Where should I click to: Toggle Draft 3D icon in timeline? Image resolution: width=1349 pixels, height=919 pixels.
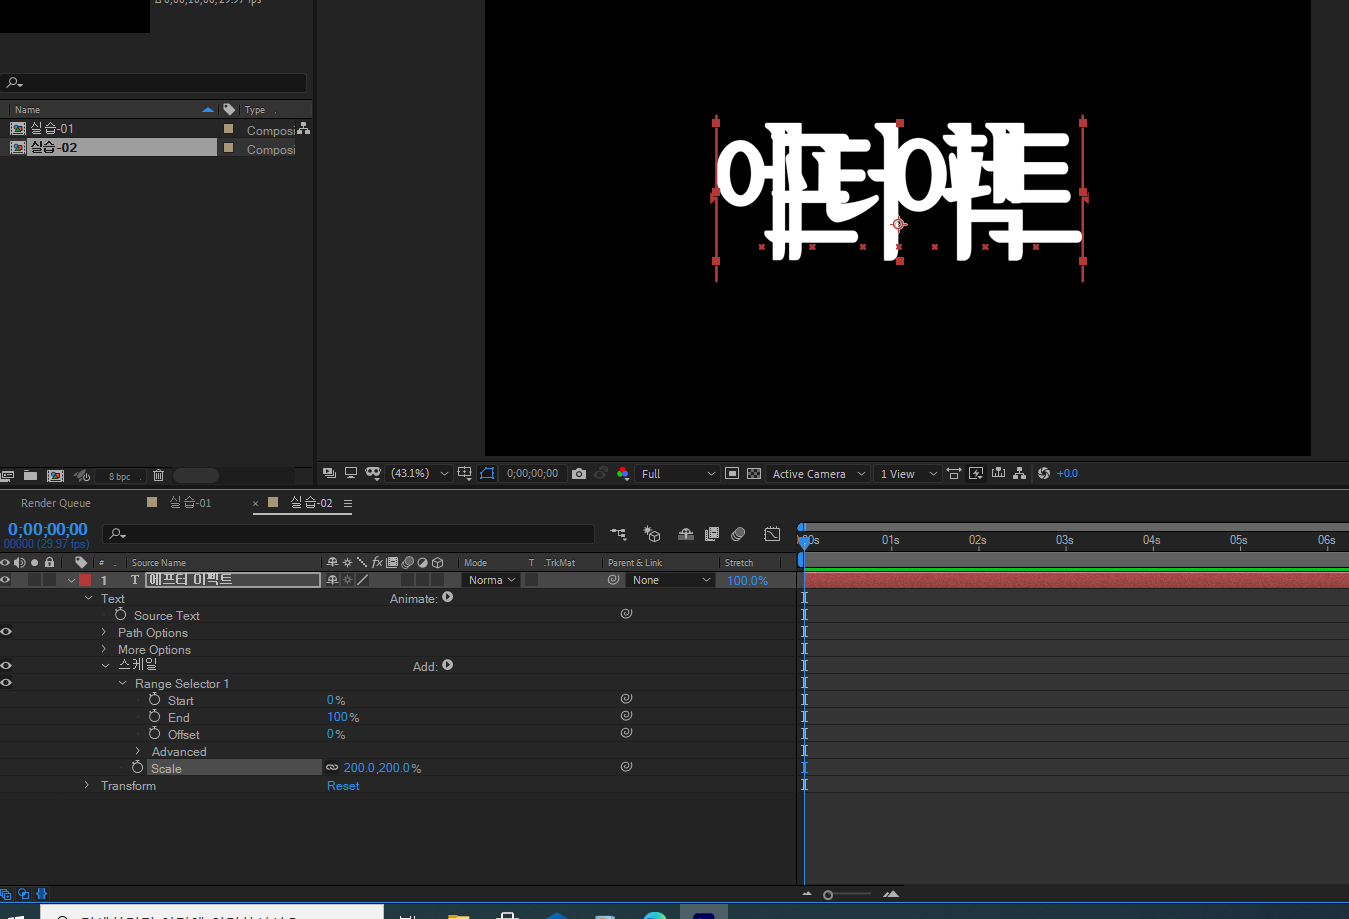tap(652, 534)
